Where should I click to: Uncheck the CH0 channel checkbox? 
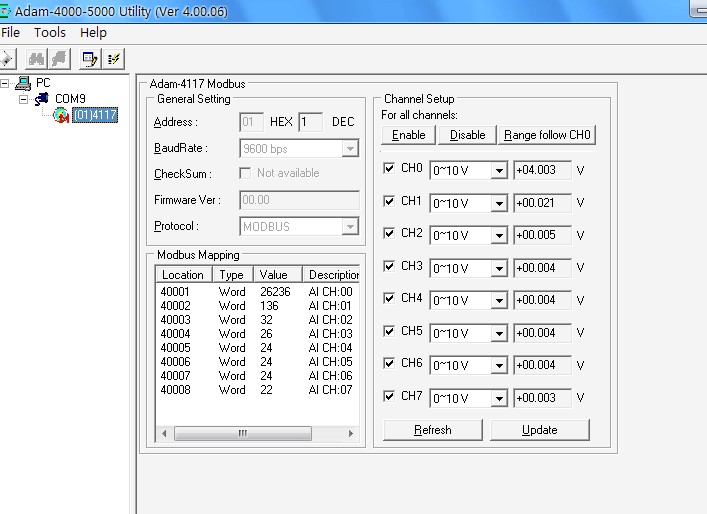389,168
